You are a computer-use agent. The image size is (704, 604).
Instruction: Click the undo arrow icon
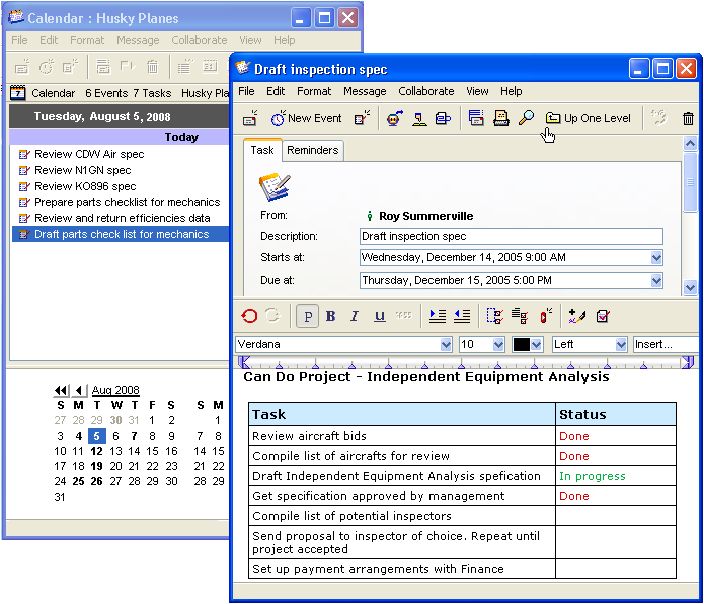[x=249, y=316]
